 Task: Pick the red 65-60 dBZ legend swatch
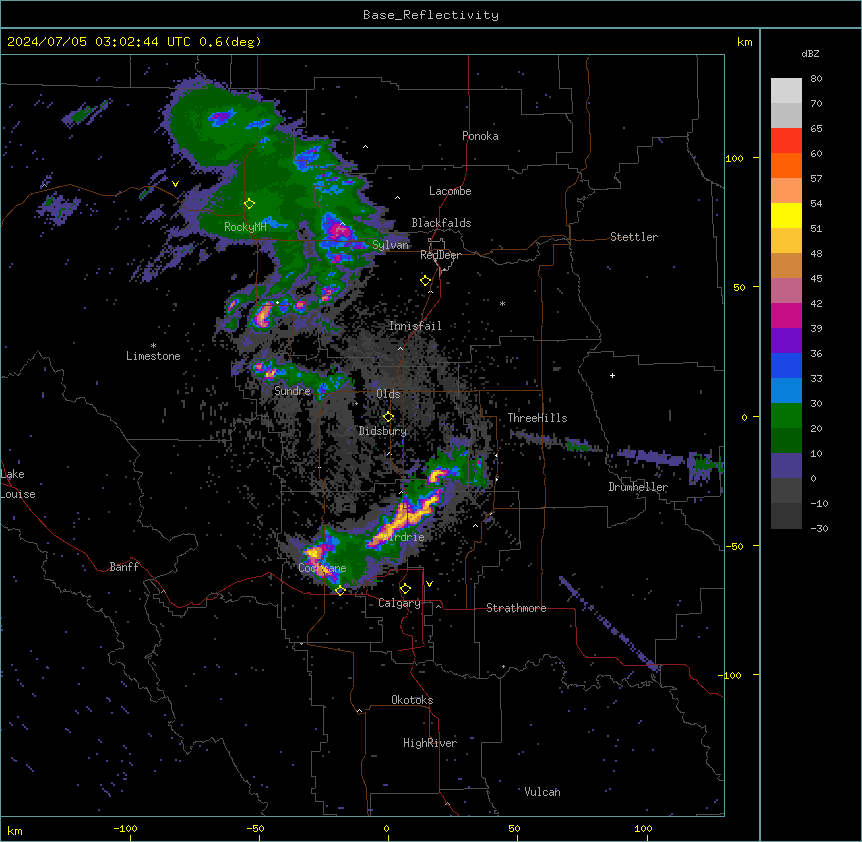coord(786,141)
